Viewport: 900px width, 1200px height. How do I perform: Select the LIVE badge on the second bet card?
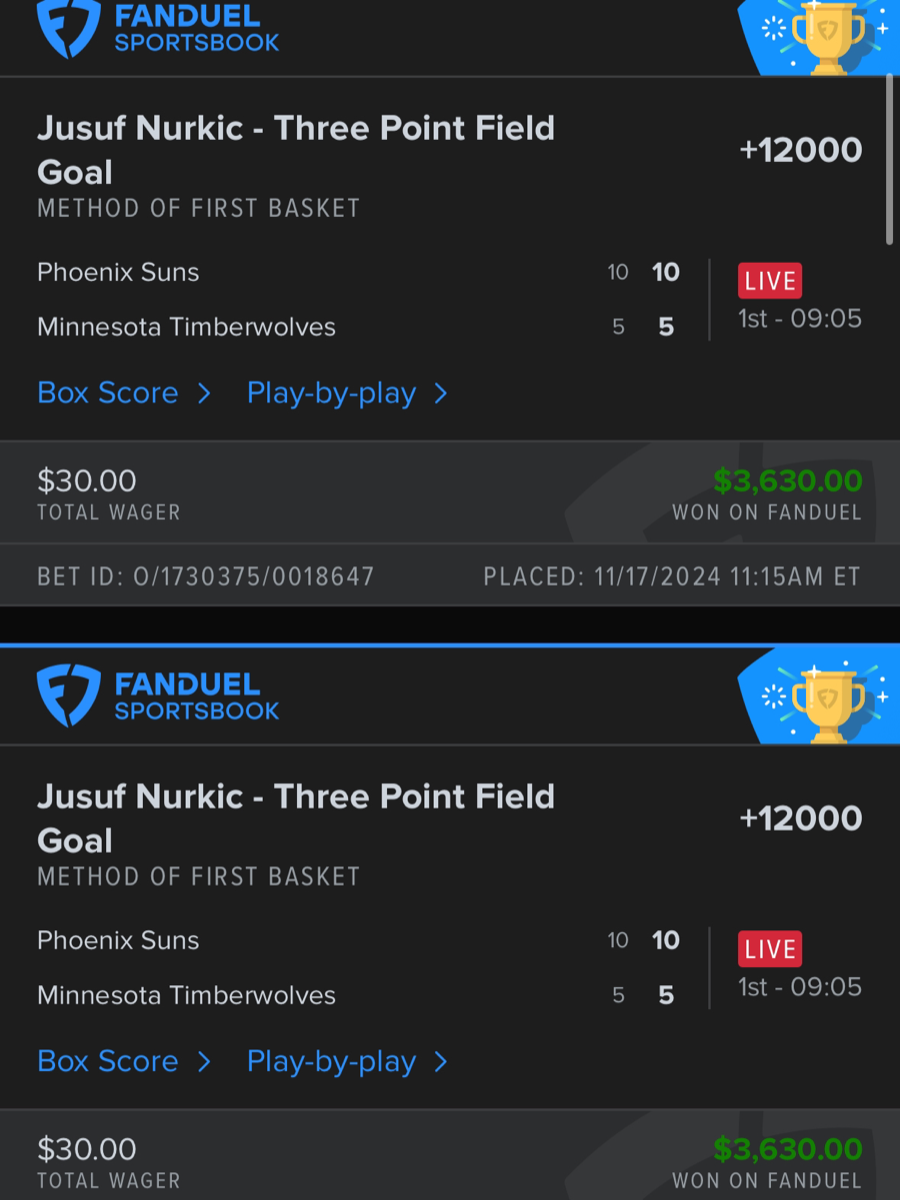[769, 948]
